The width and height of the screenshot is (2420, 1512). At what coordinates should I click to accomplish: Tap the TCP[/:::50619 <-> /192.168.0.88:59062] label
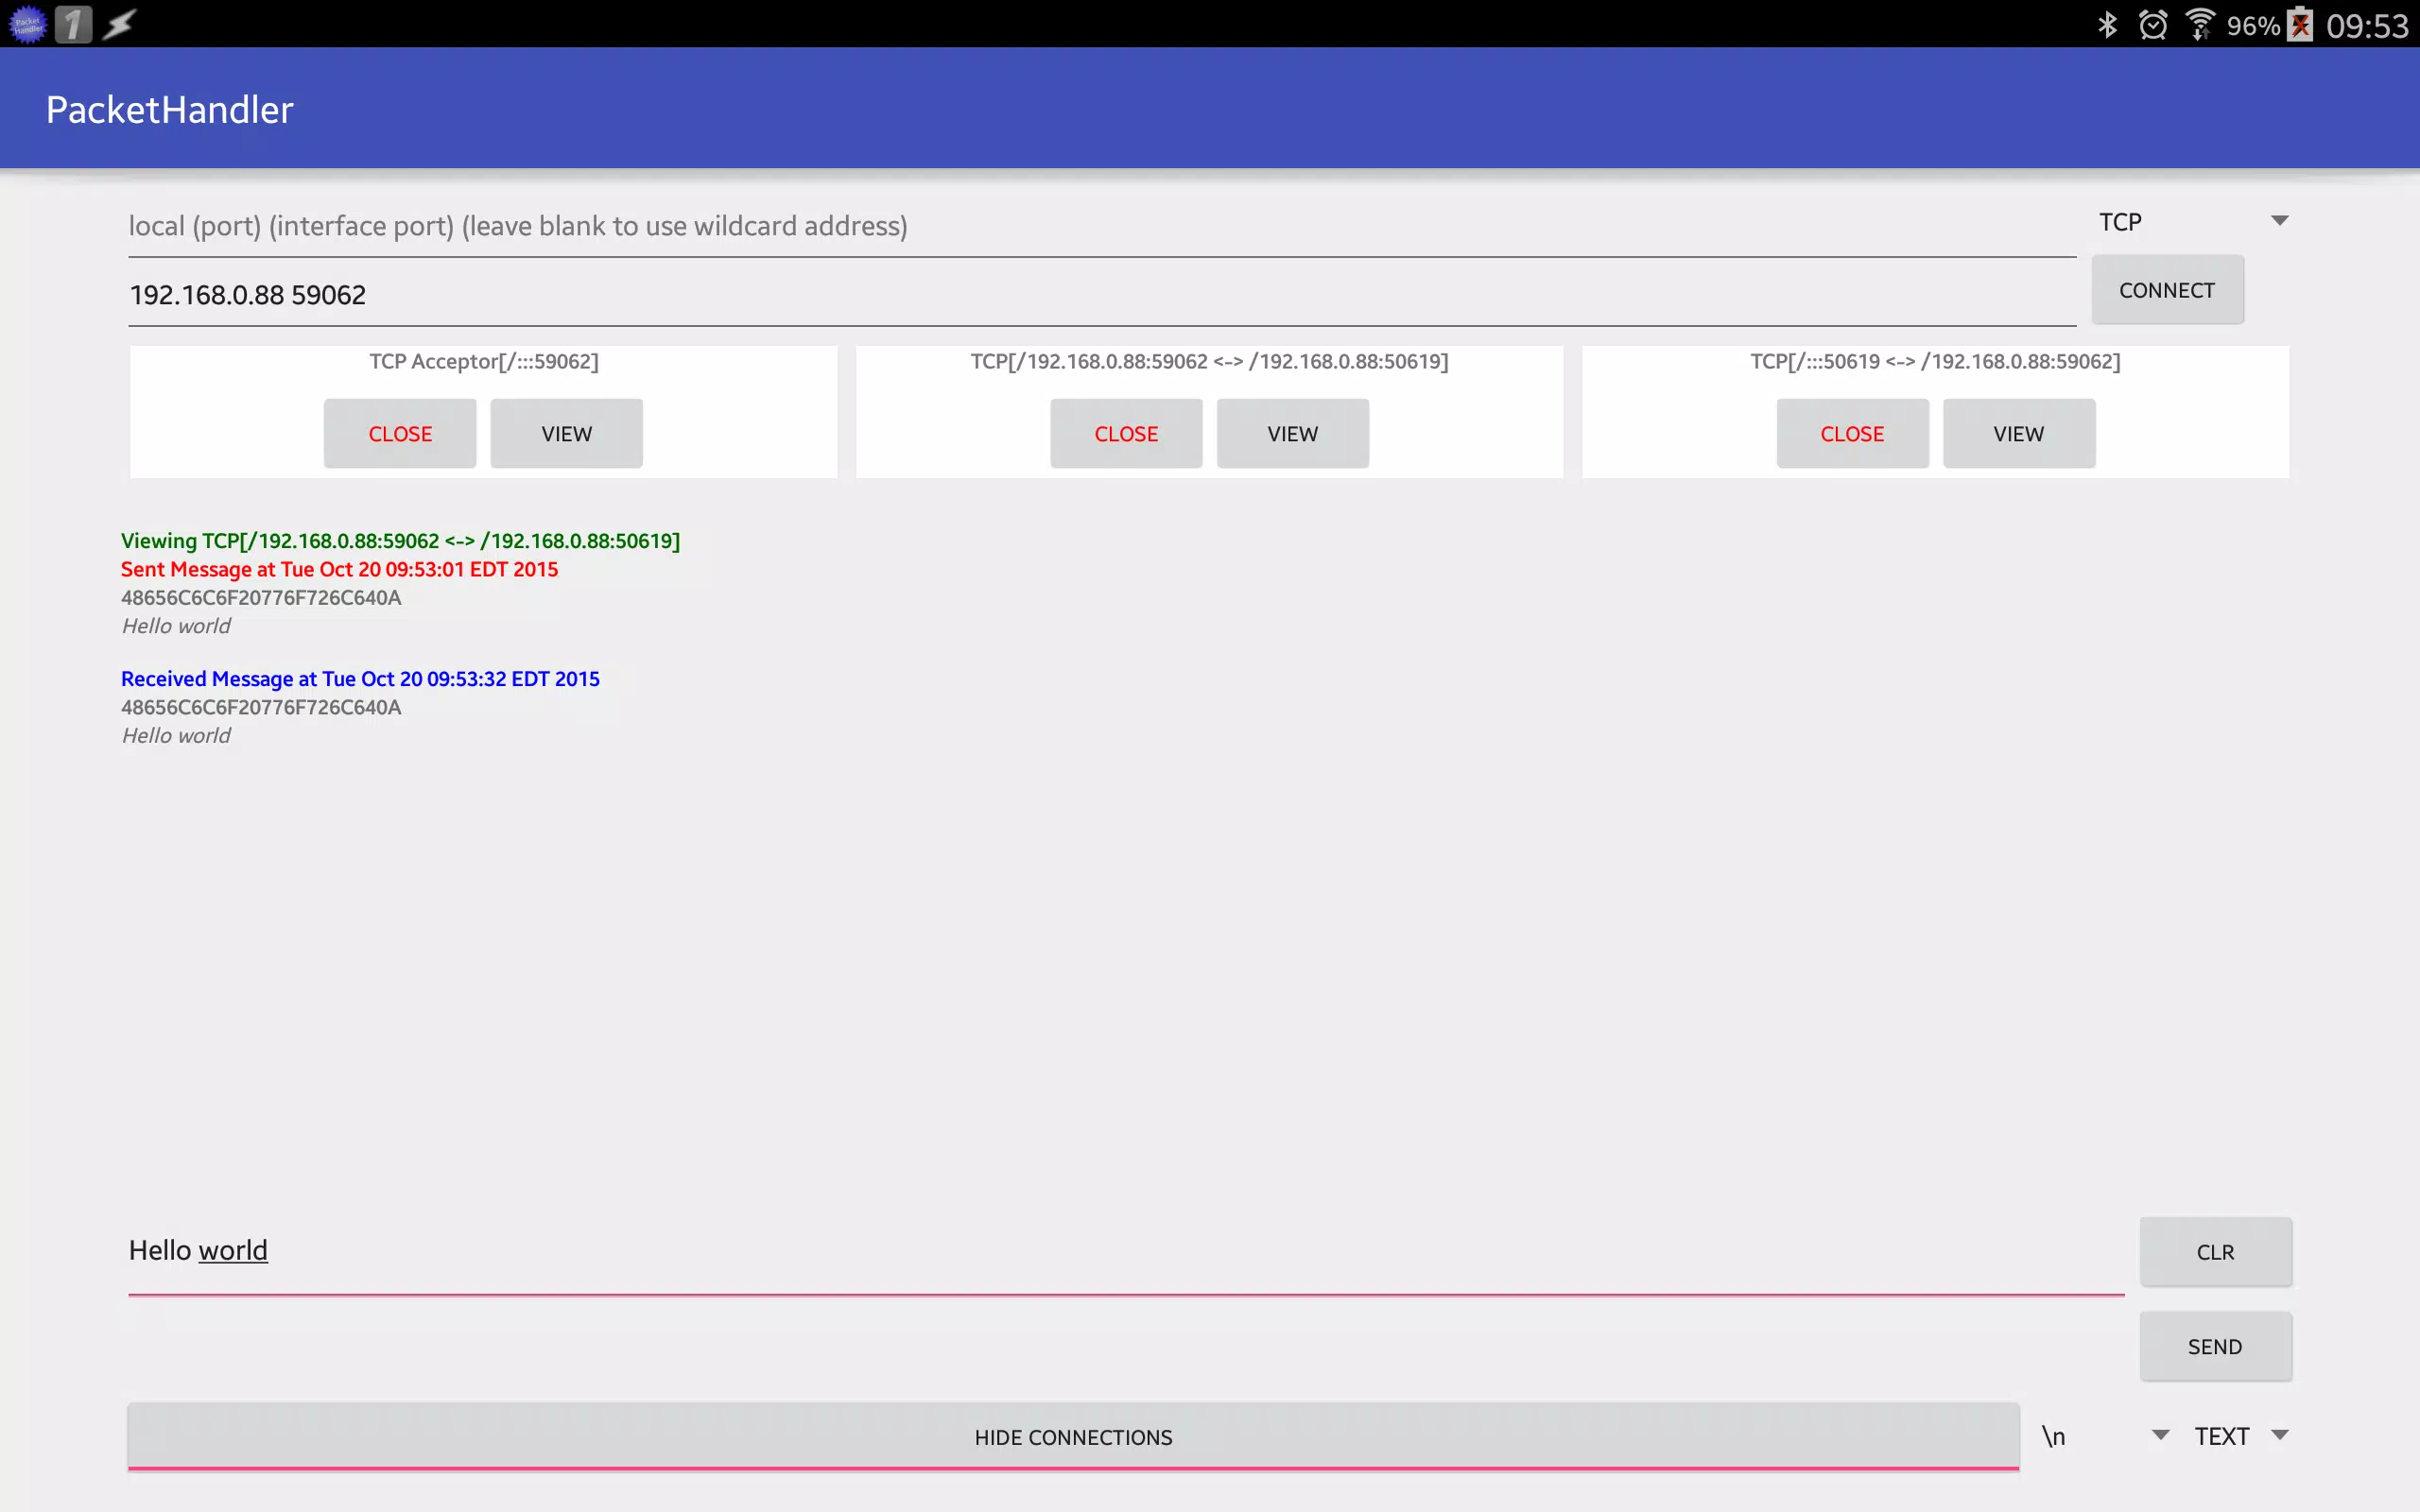coord(1935,362)
